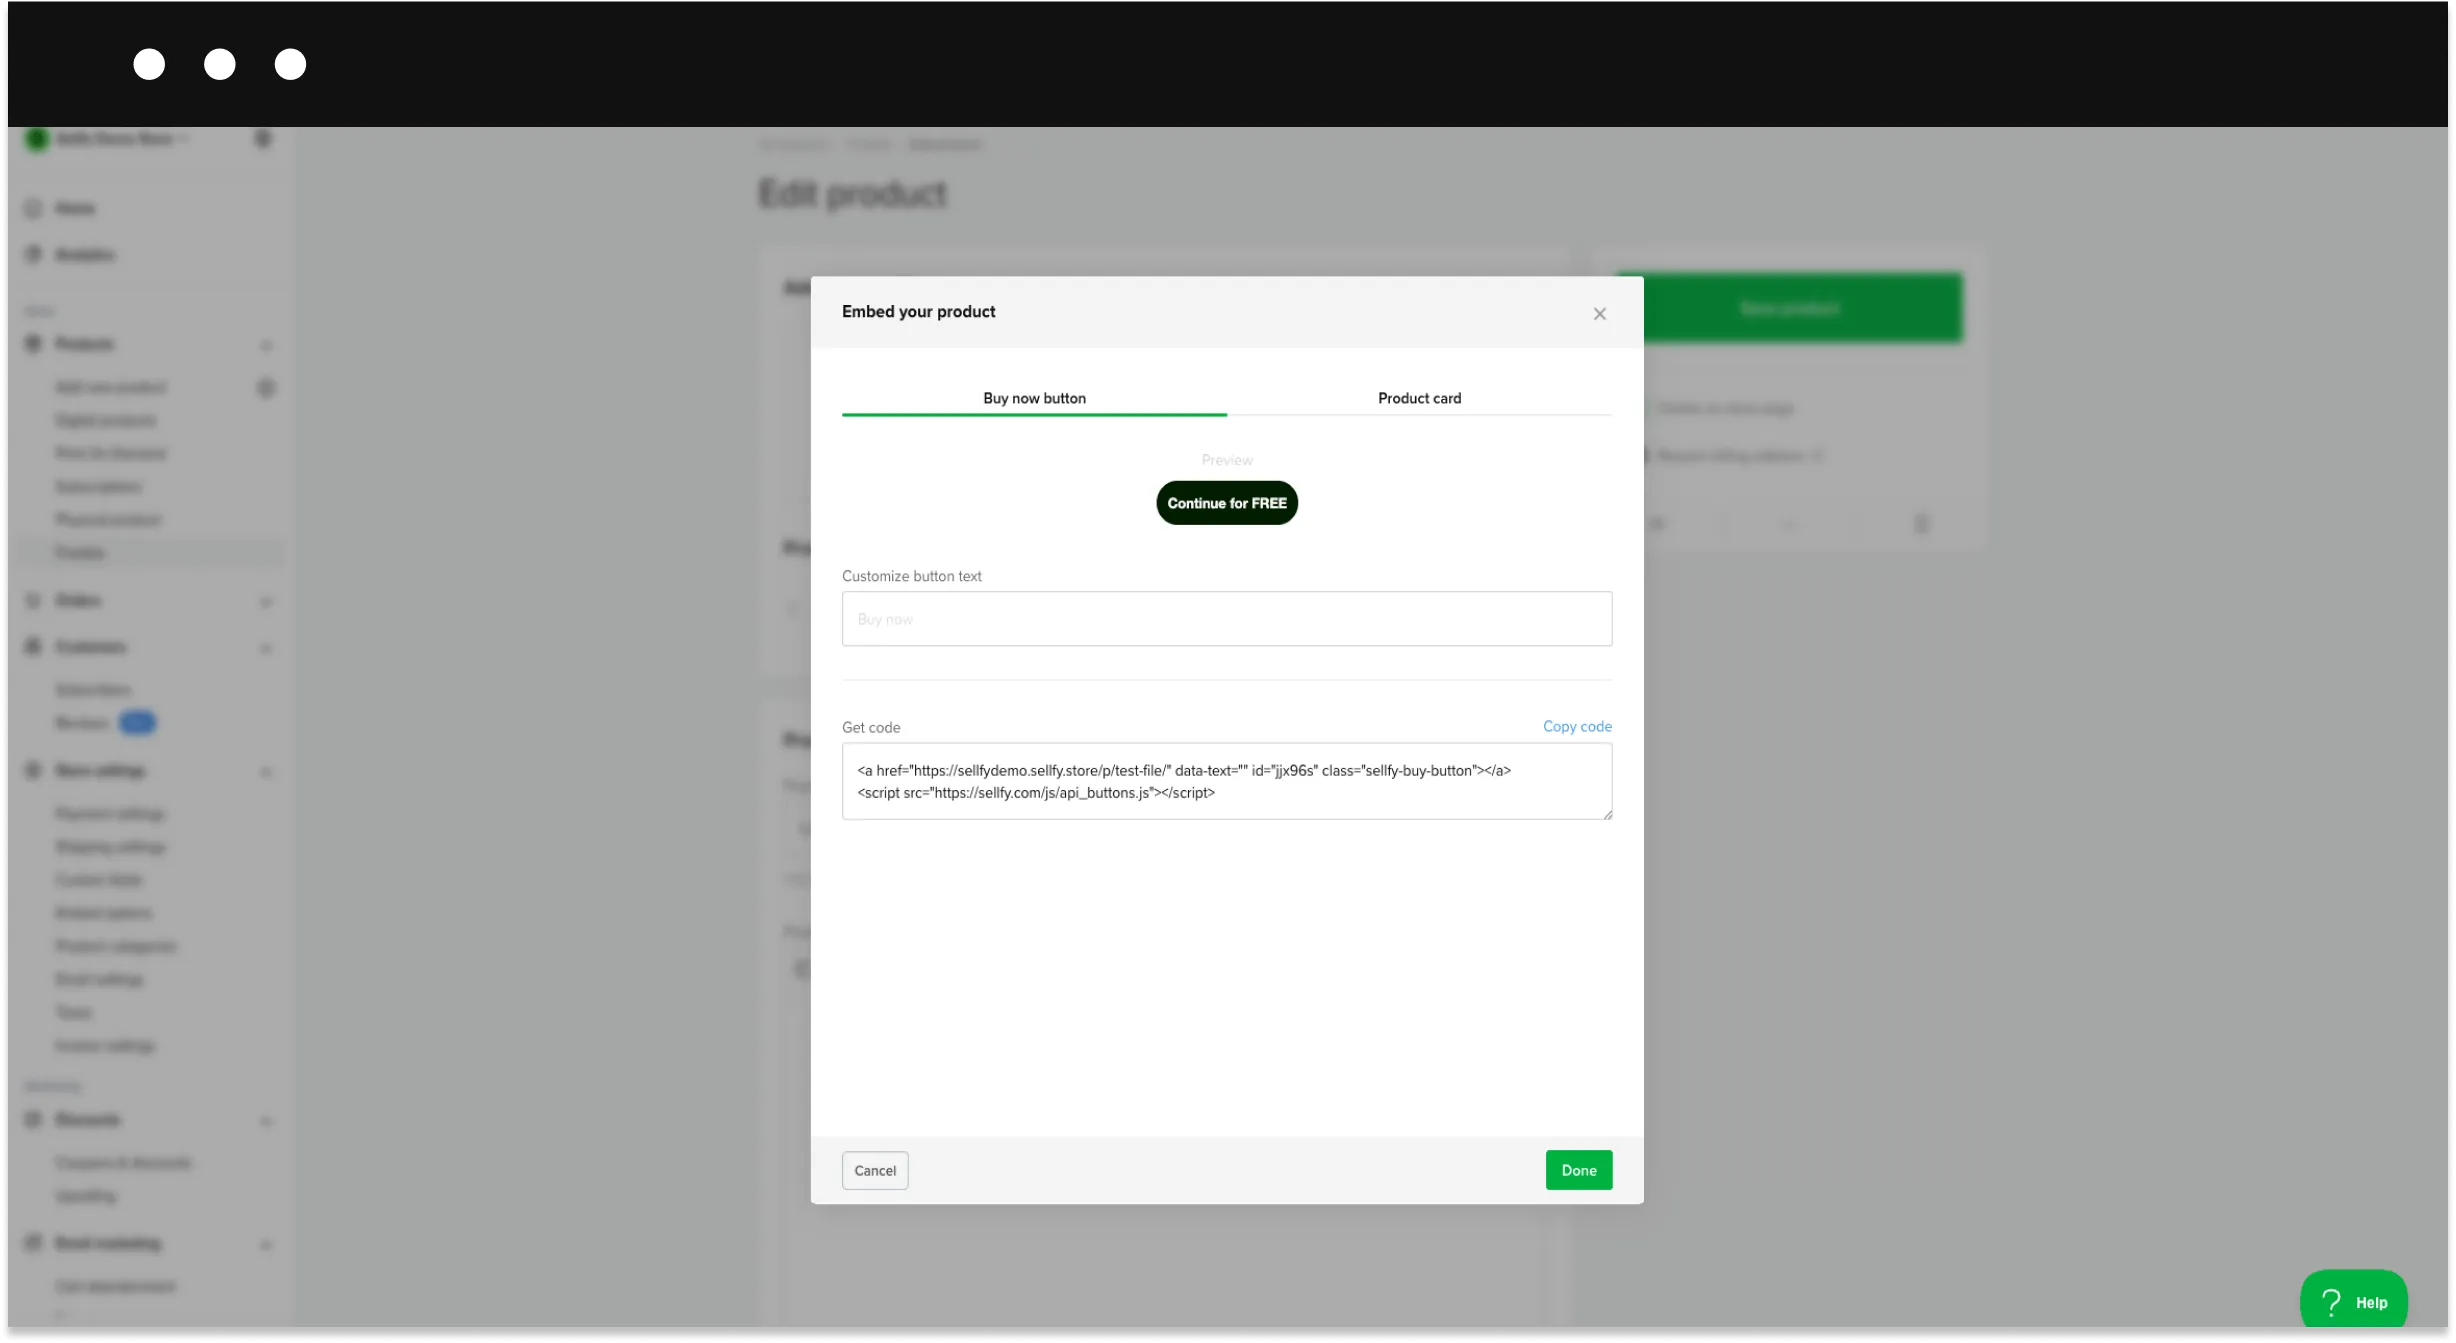The image size is (2456, 1343).
Task: Click the Continue for FREE preview button
Action: pos(1226,502)
